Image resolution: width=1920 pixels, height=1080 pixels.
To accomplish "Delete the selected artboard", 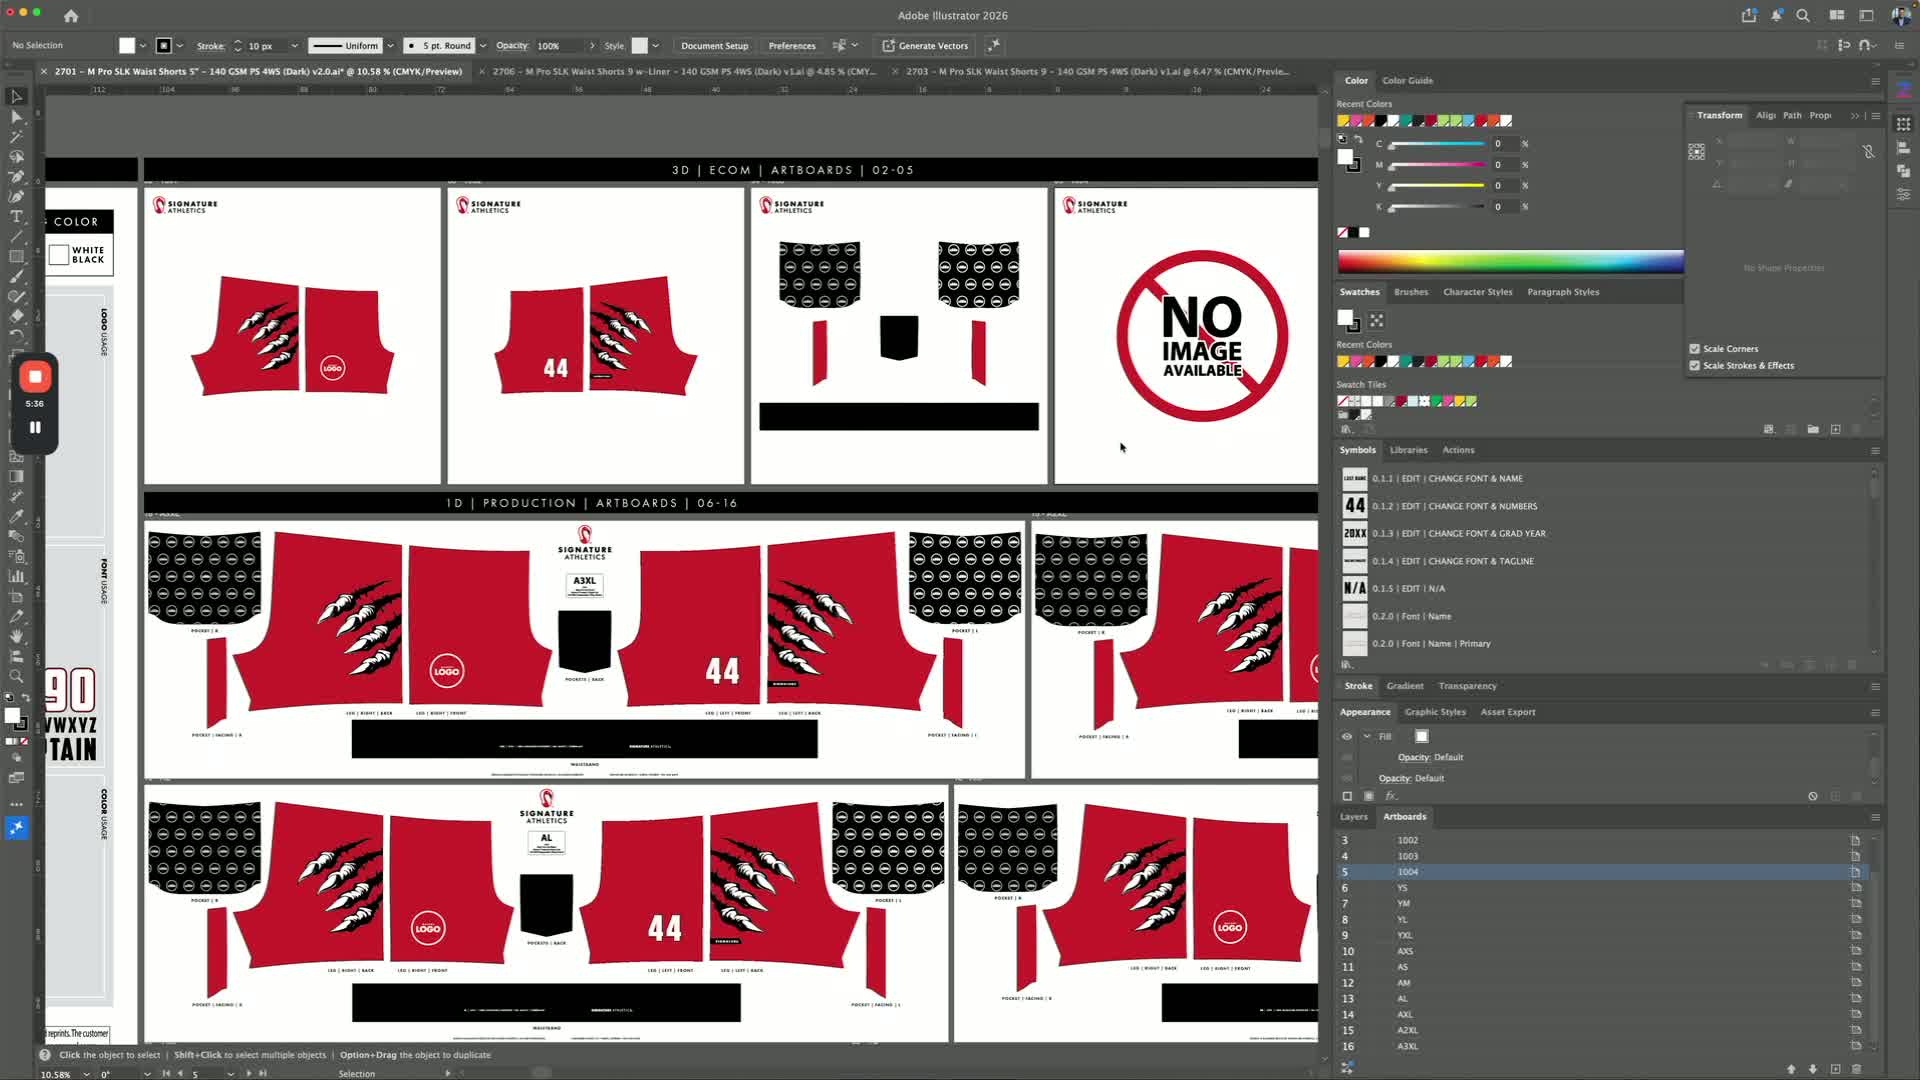I will (1857, 1069).
